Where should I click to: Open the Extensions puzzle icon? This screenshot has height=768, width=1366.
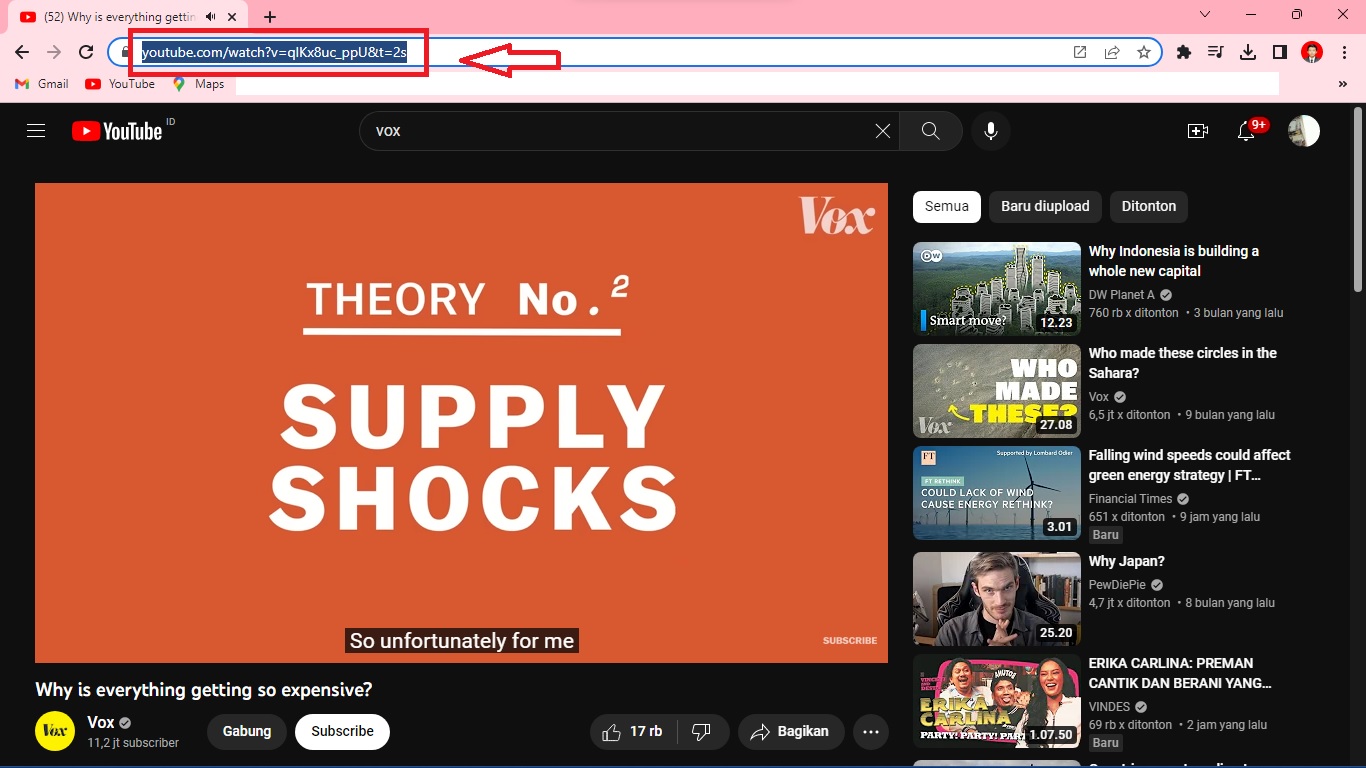1184,52
